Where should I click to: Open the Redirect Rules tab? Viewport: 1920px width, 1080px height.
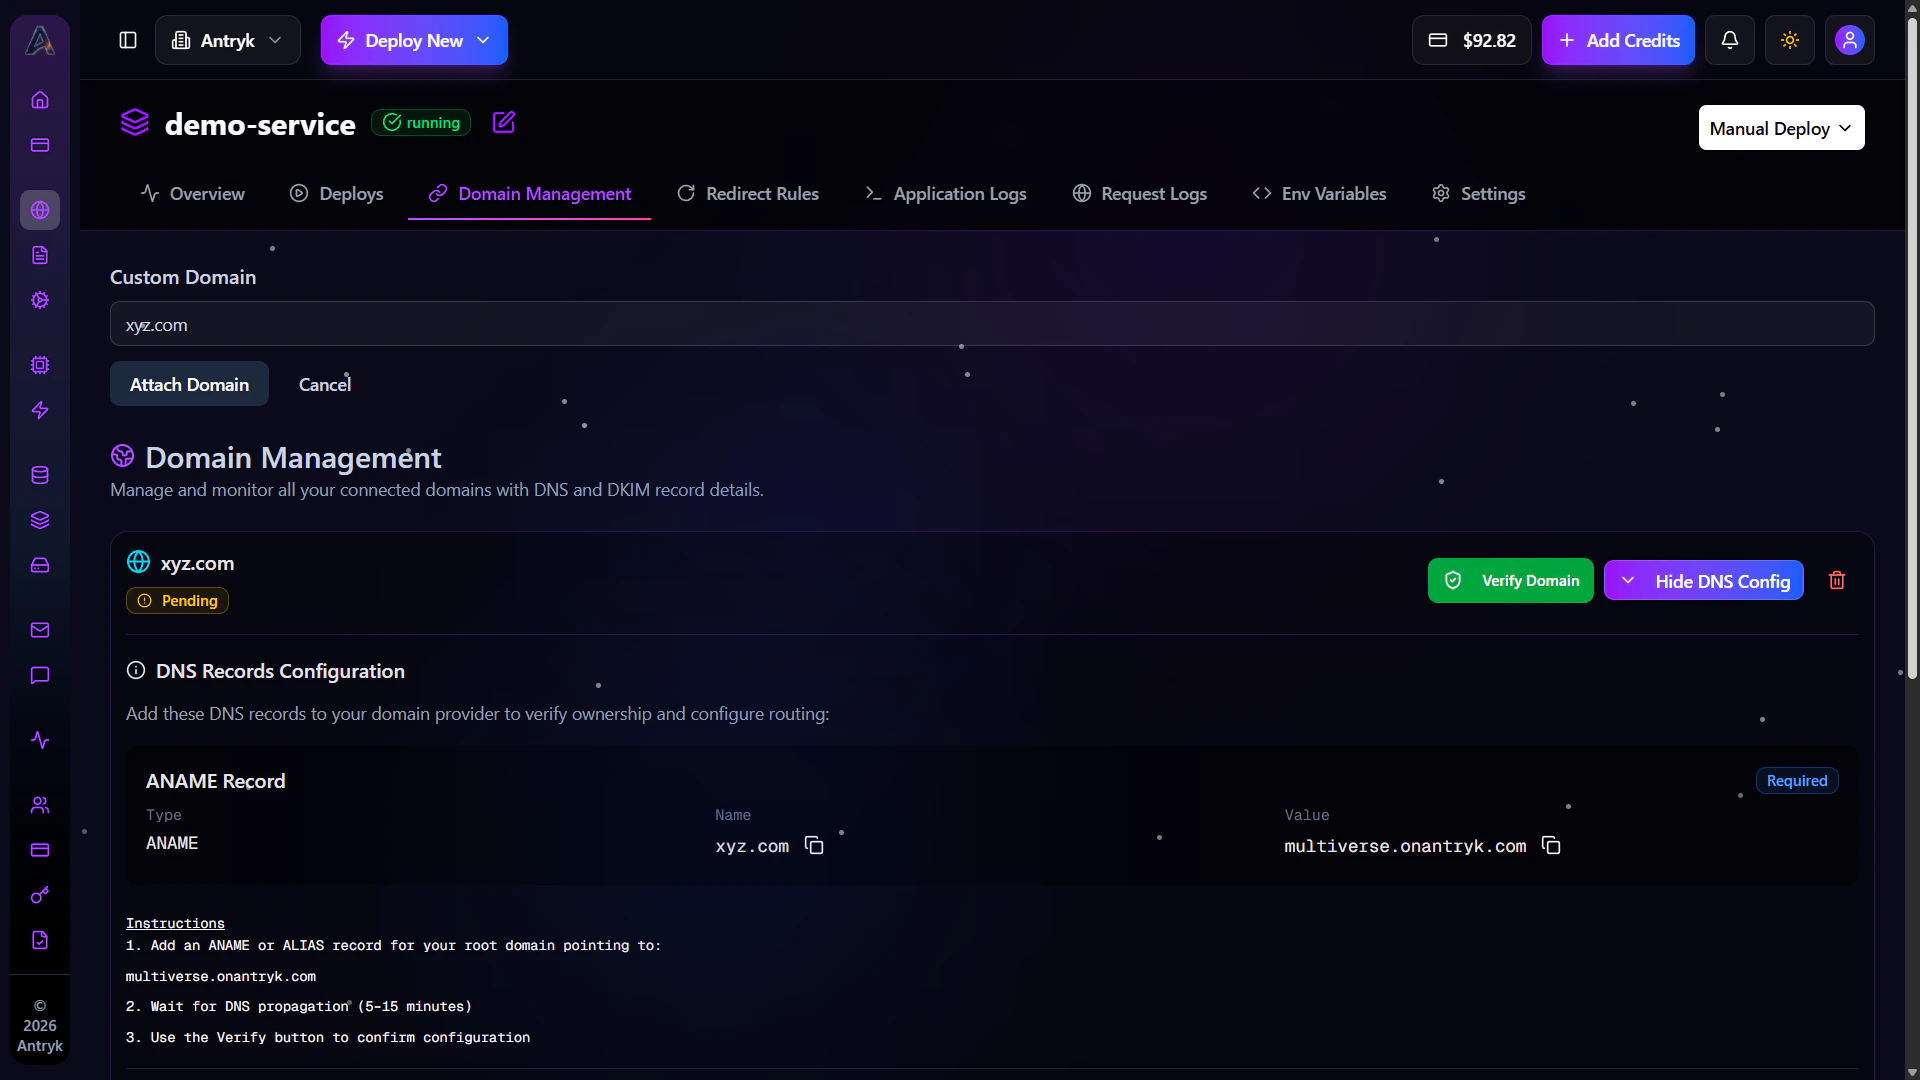click(748, 193)
